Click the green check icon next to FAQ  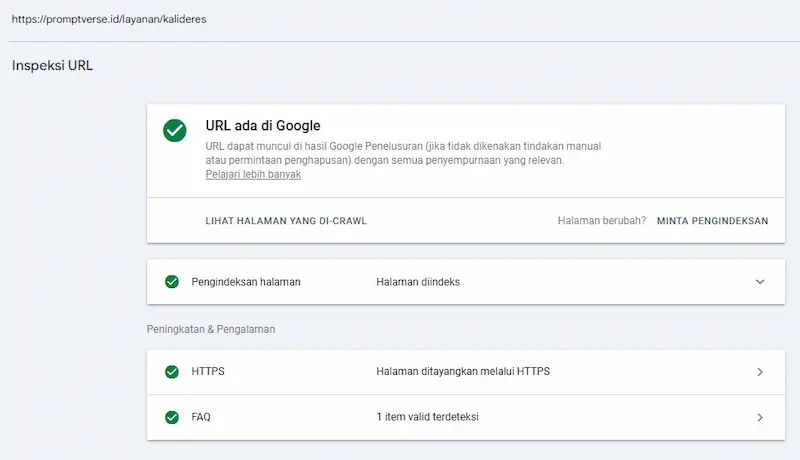coord(172,417)
